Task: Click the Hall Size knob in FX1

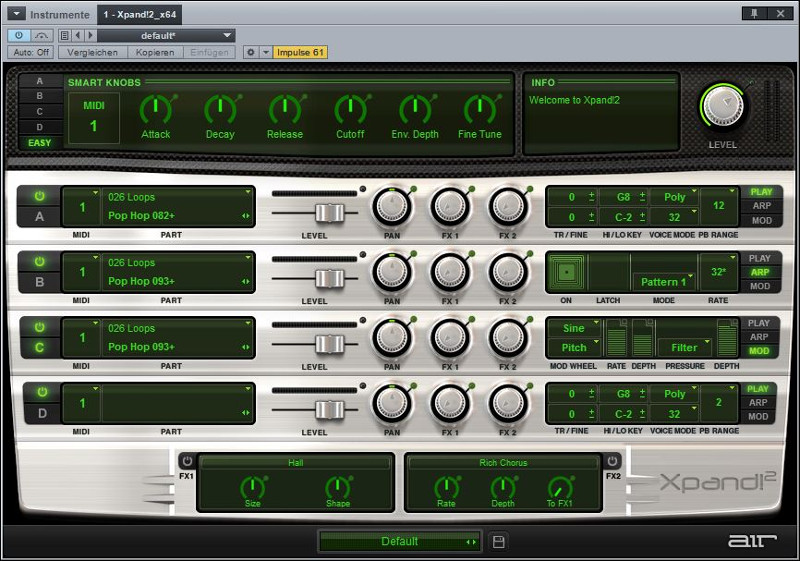Action: click(253, 487)
